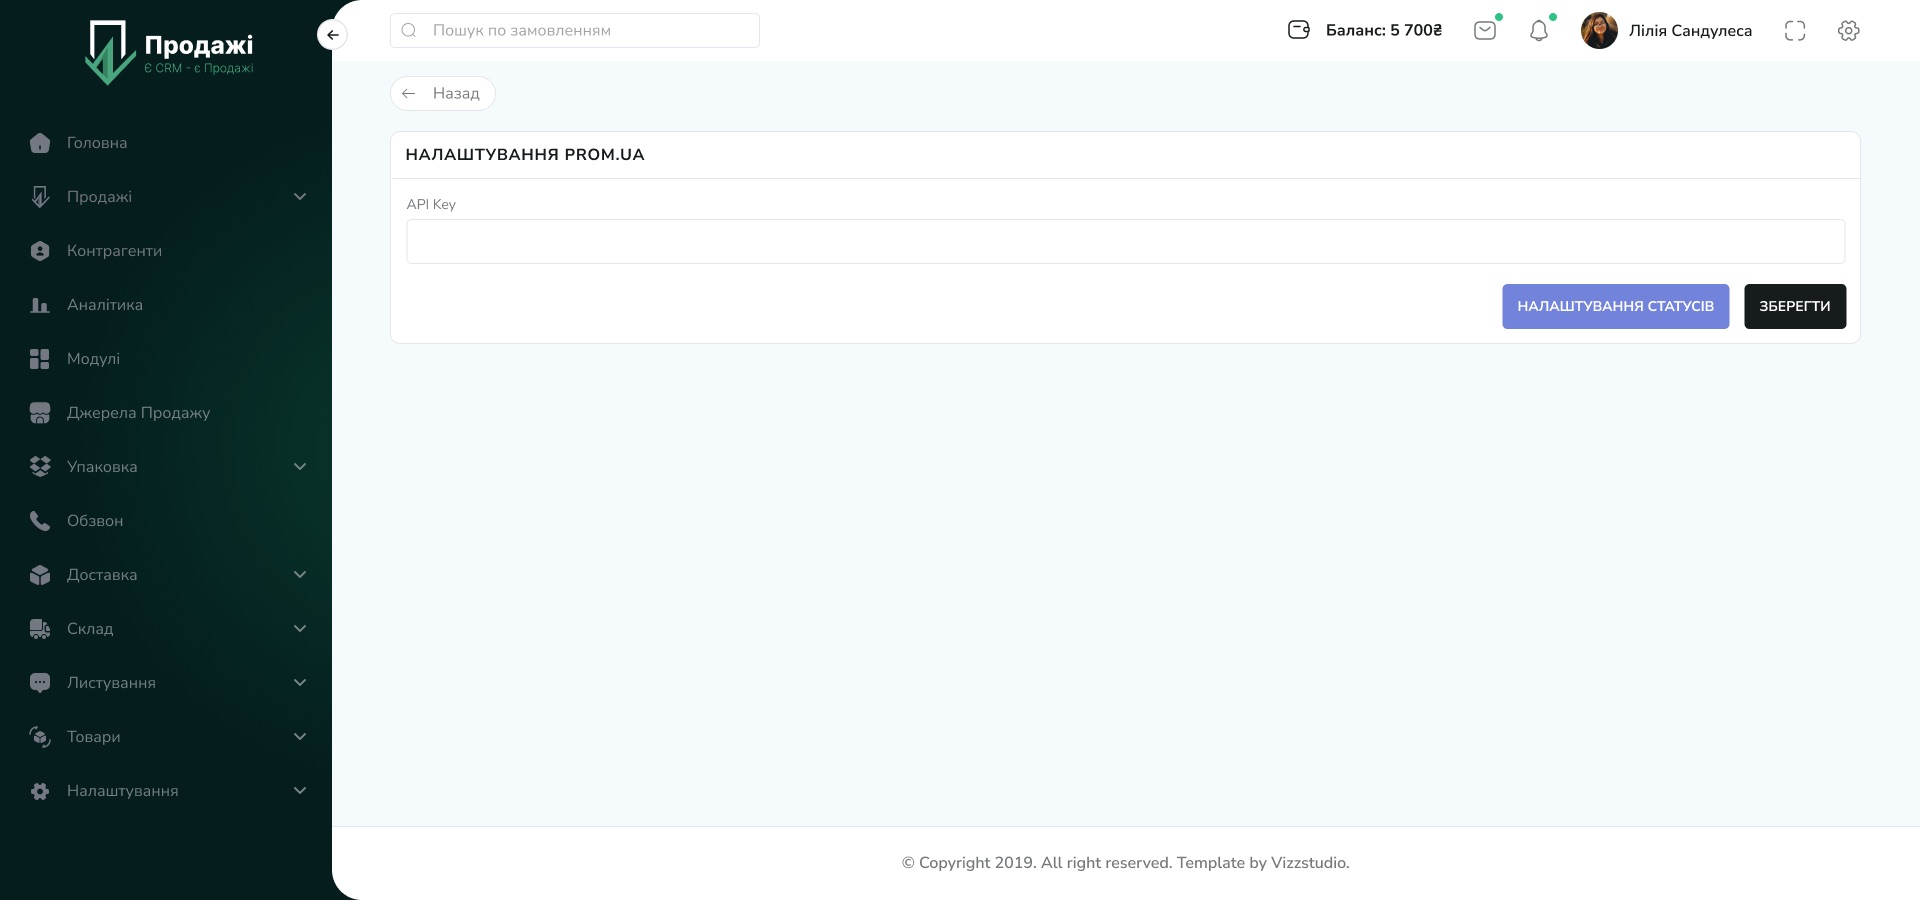Click the user avatar photo
This screenshot has width=1920, height=900.
click(1599, 30)
